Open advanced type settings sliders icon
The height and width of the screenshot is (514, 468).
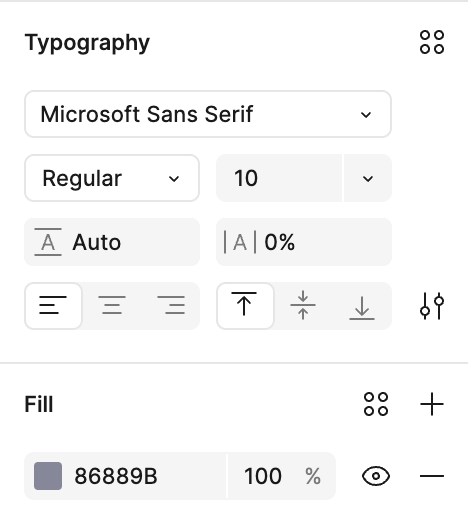click(x=432, y=306)
